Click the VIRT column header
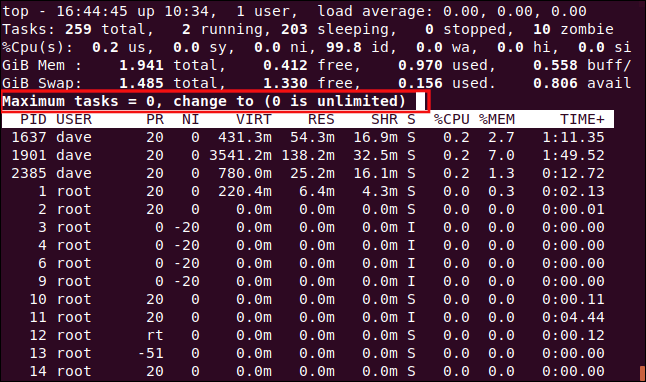This screenshot has height=382, width=646. click(254, 120)
